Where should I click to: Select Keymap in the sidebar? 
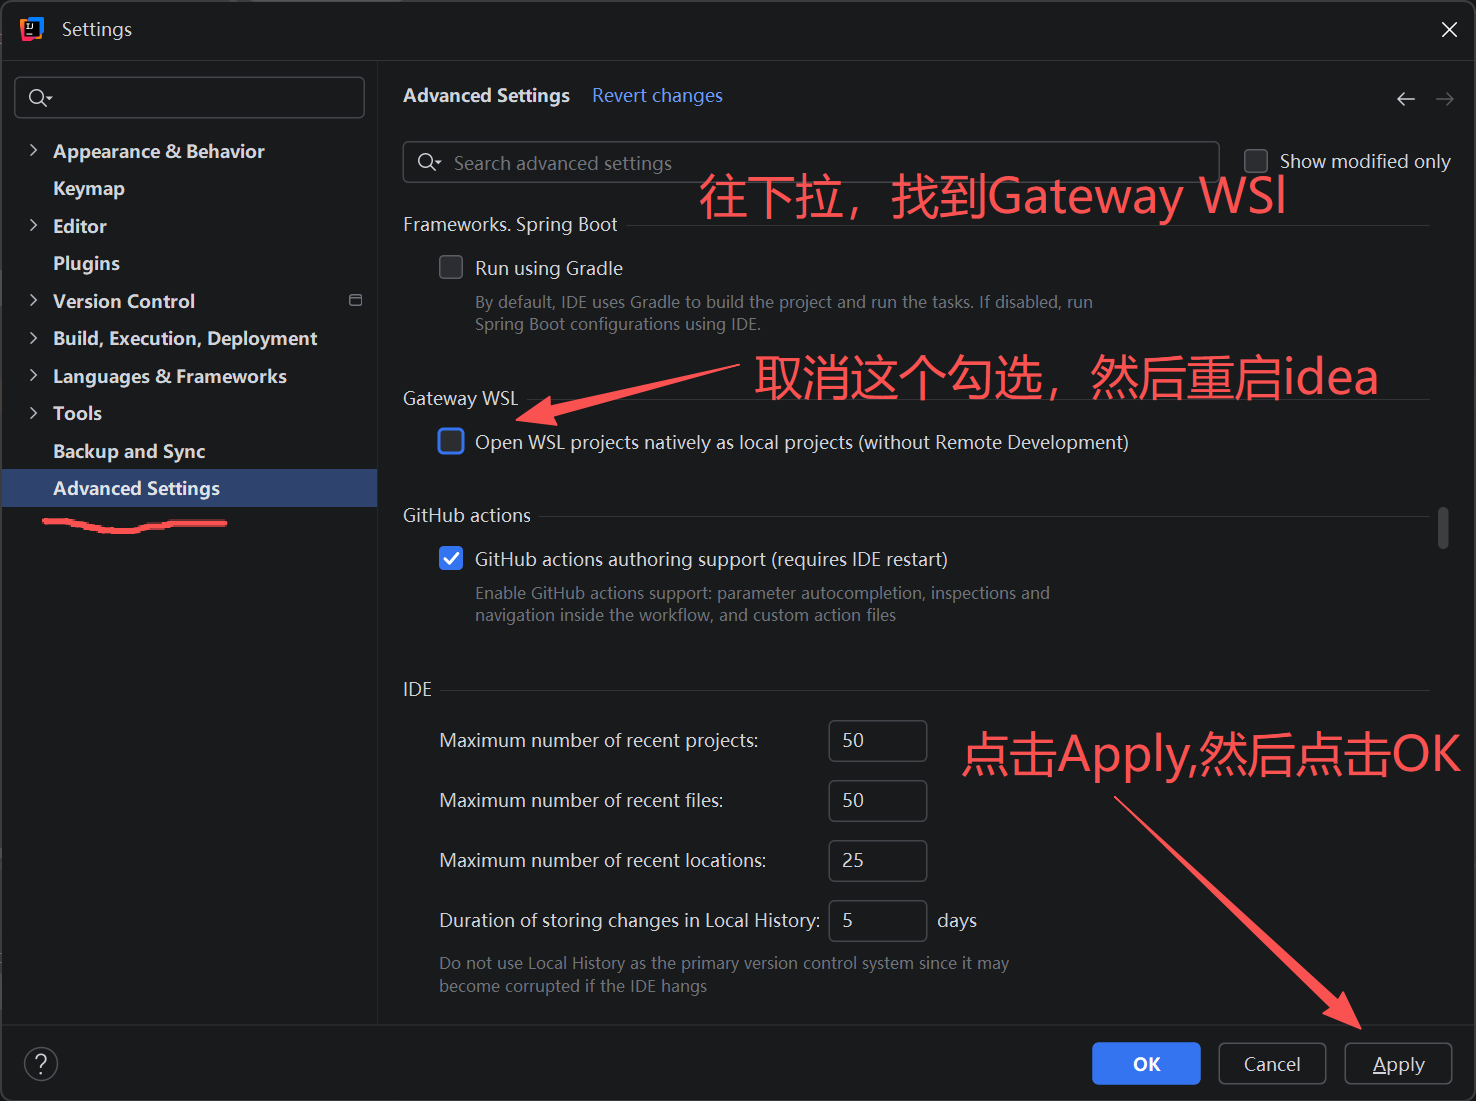89,188
